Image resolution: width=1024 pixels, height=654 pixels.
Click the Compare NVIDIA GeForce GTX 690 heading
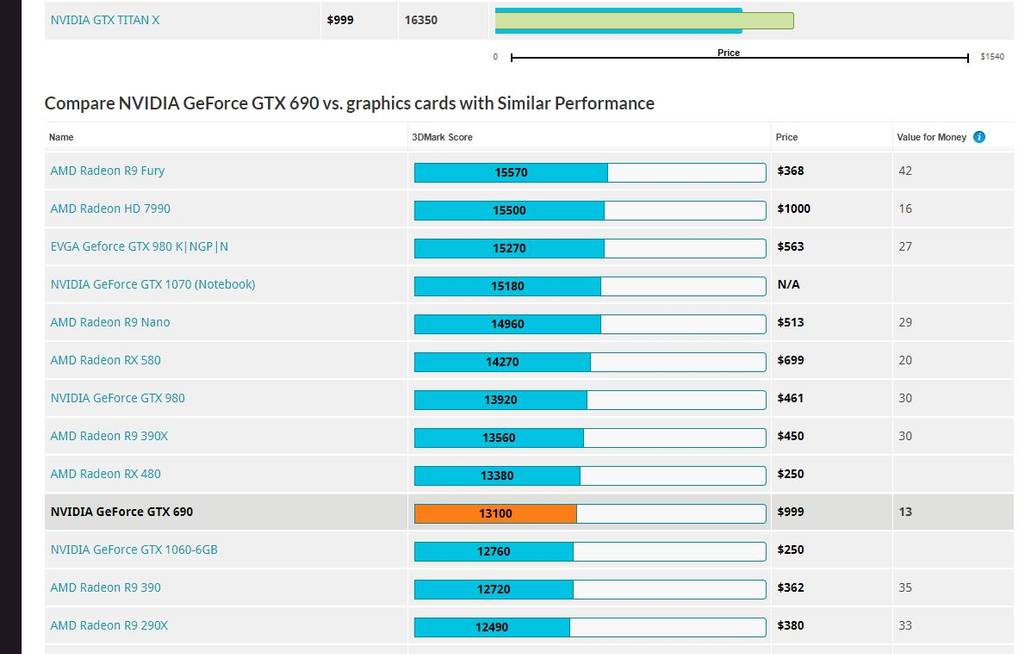click(x=349, y=103)
